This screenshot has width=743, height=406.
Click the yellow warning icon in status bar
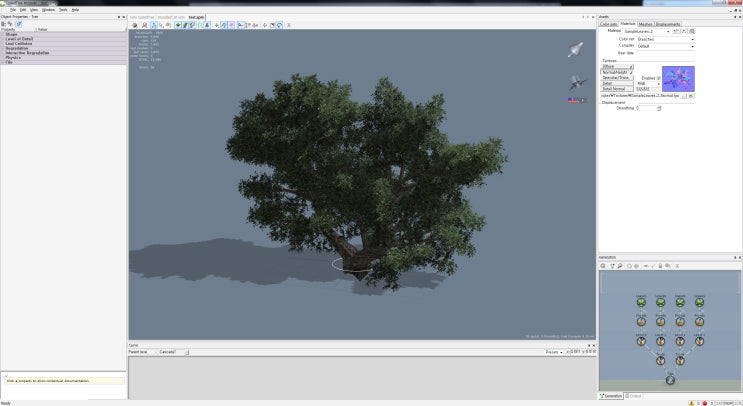click(691, 403)
